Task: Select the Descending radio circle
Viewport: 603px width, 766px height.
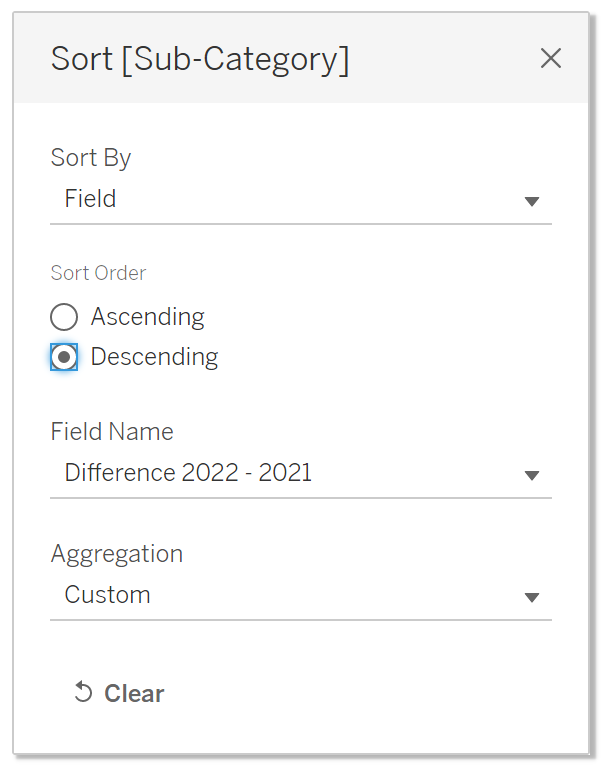Action: (64, 358)
